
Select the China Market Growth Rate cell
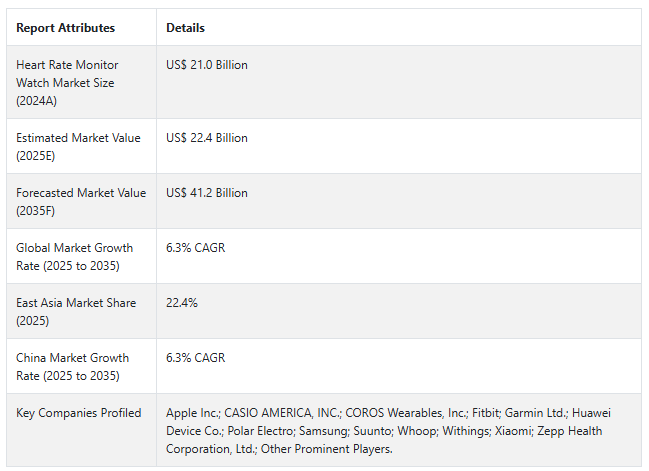pos(74,366)
